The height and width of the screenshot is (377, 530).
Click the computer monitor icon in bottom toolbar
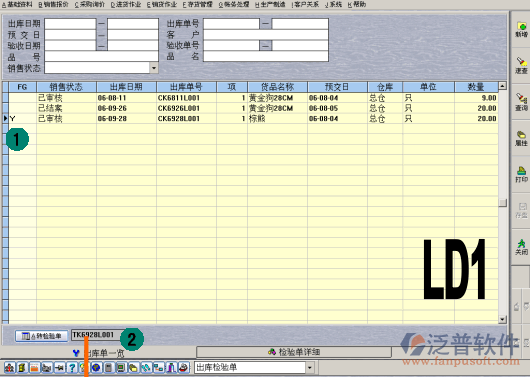121,367
